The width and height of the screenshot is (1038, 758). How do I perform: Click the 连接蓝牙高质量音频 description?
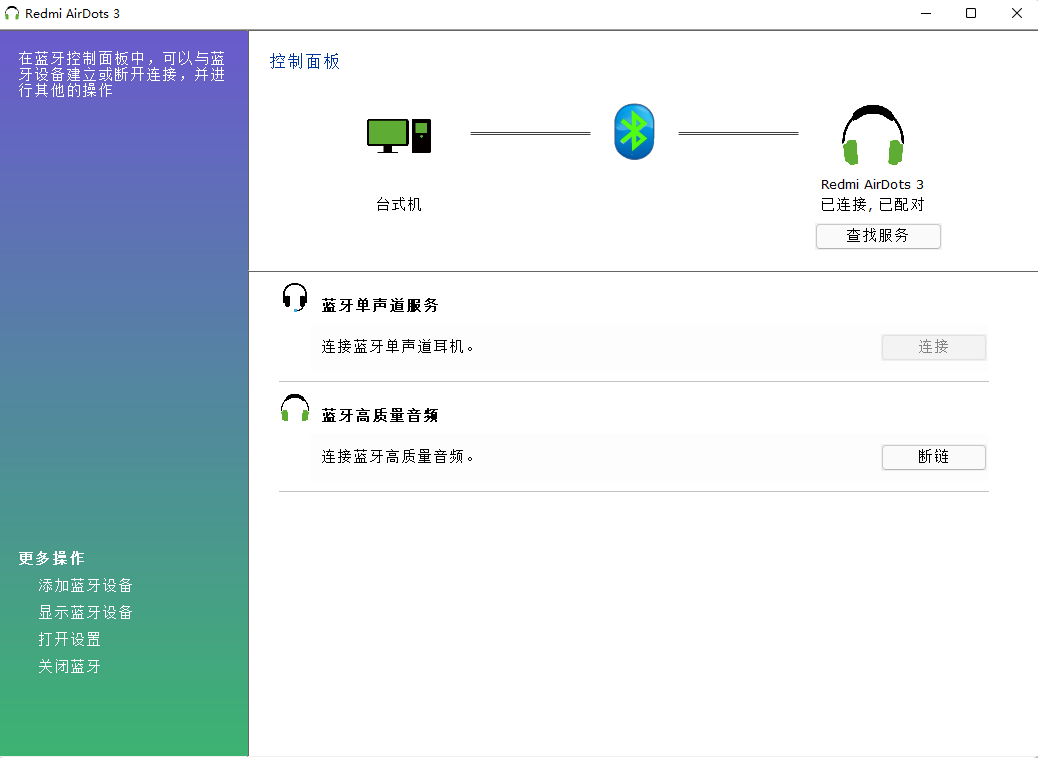click(397, 456)
